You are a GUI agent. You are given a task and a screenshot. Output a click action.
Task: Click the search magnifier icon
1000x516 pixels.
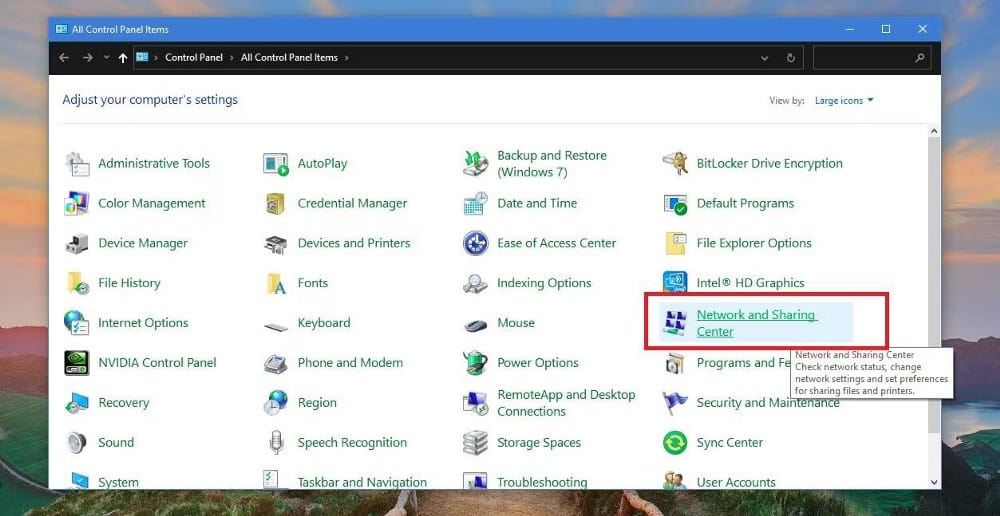[x=920, y=58]
